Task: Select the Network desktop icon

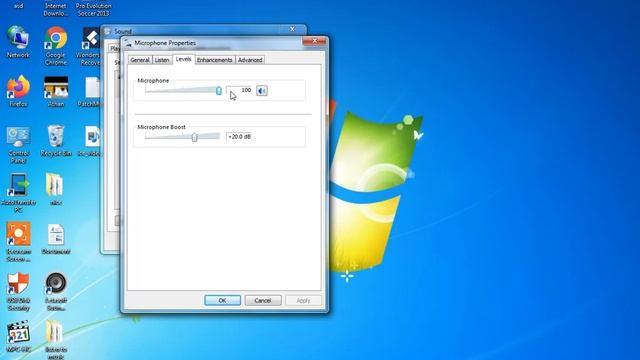Action: coord(18,41)
